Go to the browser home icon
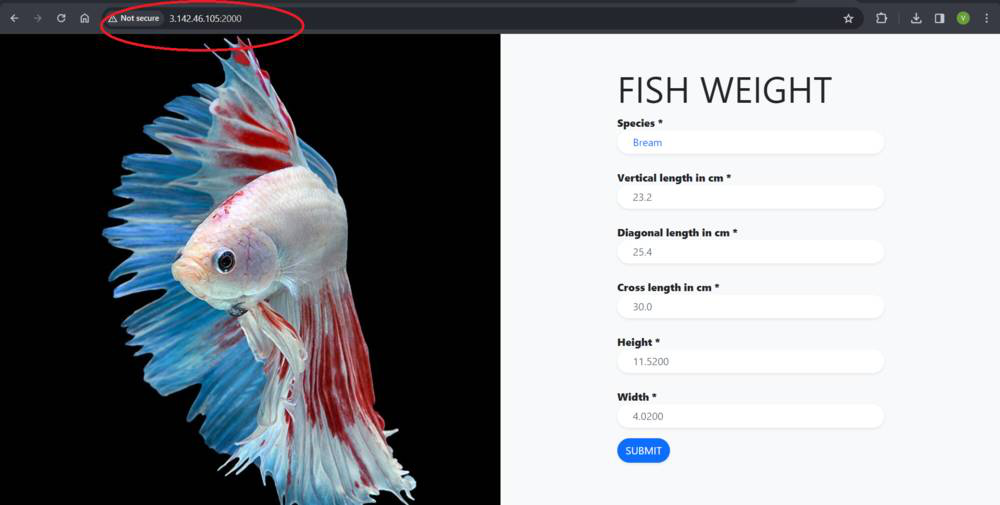The width and height of the screenshot is (1000, 505). coord(84,18)
